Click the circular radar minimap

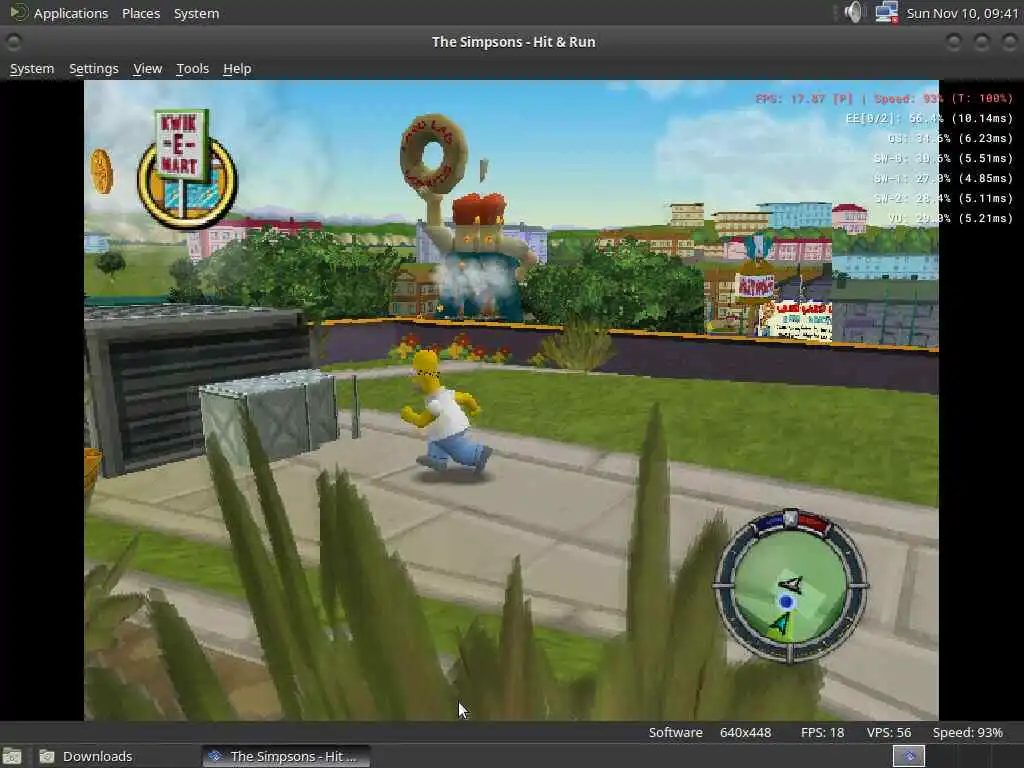[790, 587]
